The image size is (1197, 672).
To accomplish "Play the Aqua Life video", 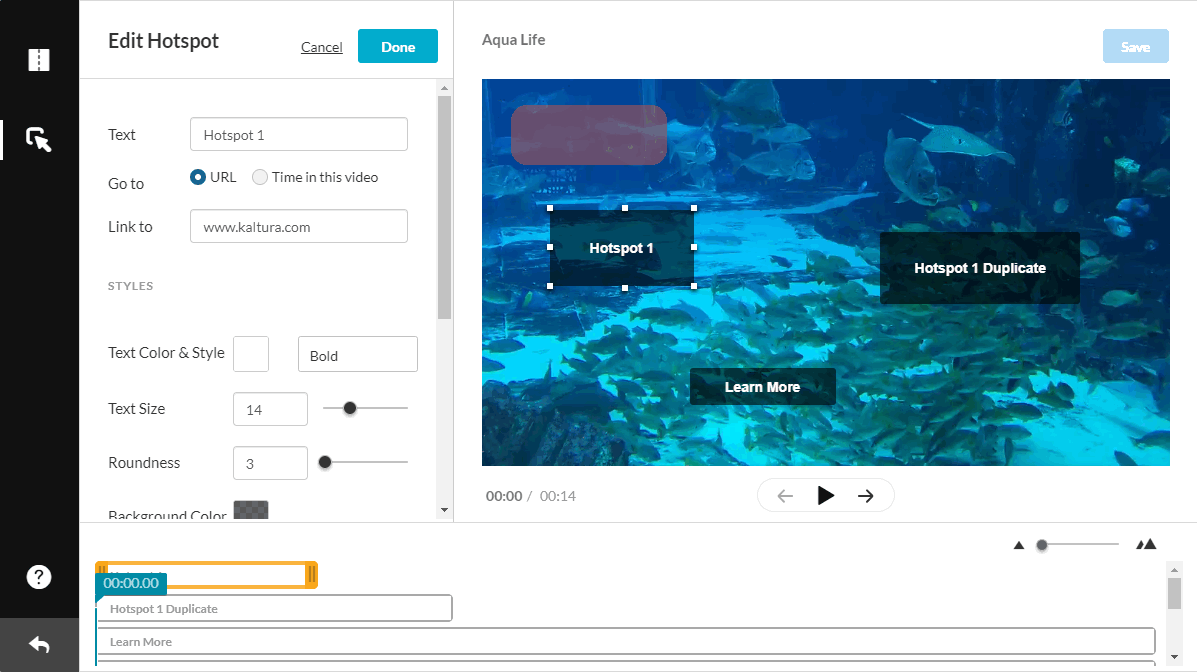I will 825,496.
